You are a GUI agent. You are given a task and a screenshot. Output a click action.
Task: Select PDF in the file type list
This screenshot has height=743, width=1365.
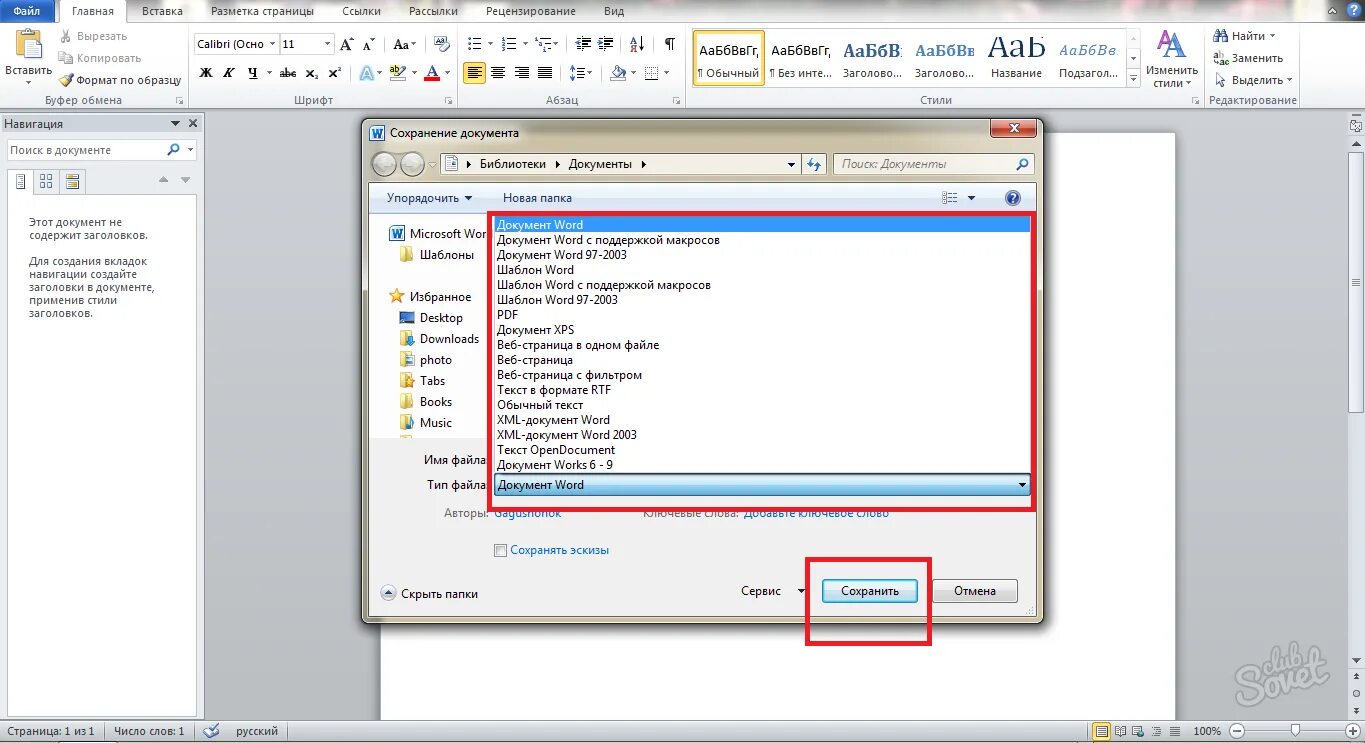(x=762, y=315)
